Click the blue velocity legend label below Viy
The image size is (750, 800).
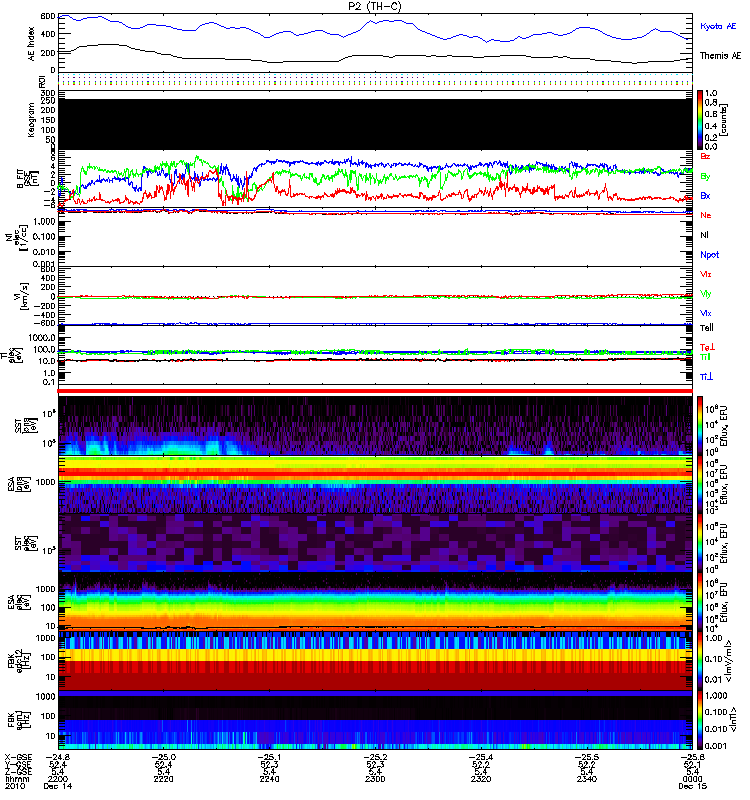tap(705, 313)
